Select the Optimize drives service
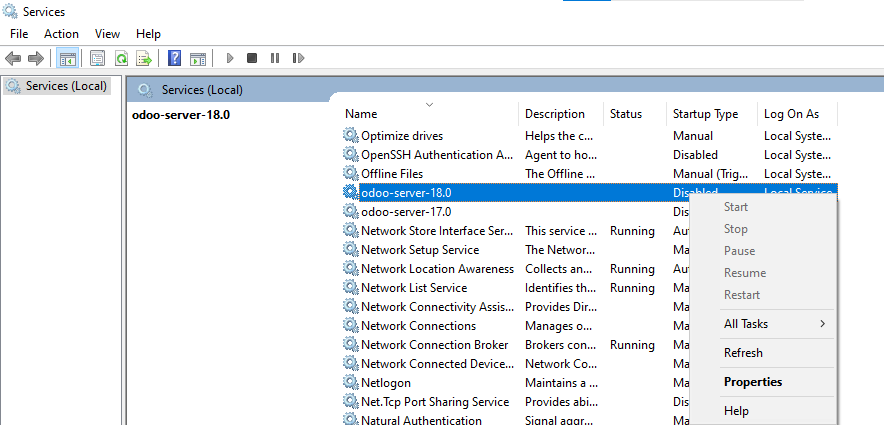This screenshot has height=425, width=884. [x=402, y=136]
